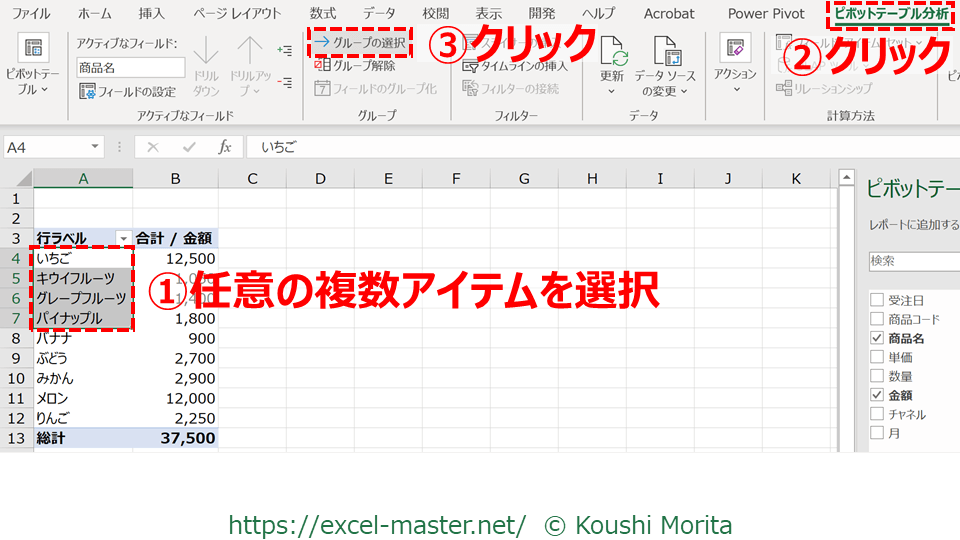The width and height of the screenshot is (960, 540).
Task: Click the field search box in pivot pane
Action: (x=914, y=260)
